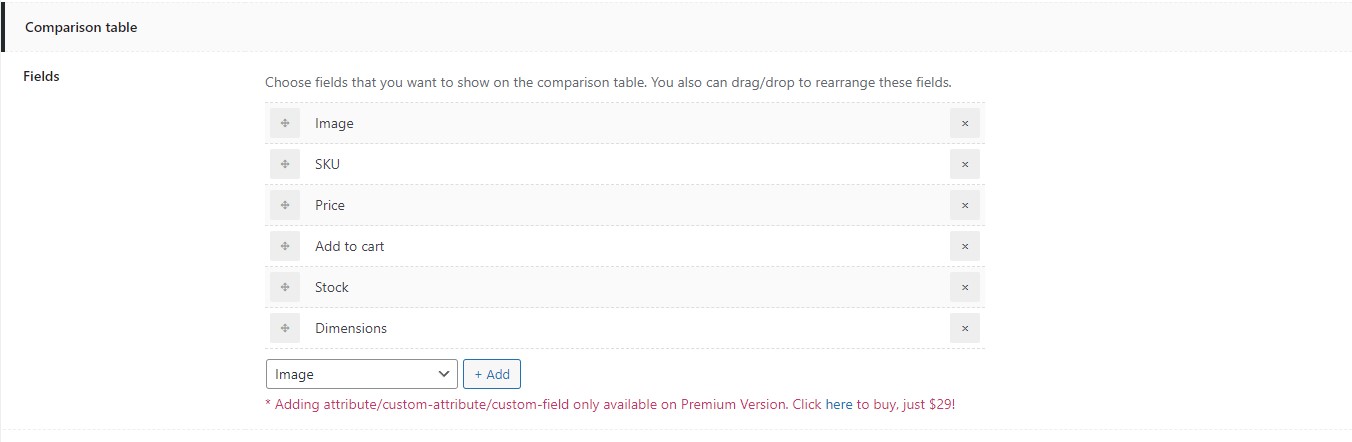Click the Fields setting label
The height and width of the screenshot is (442, 1352).
[42, 76]
